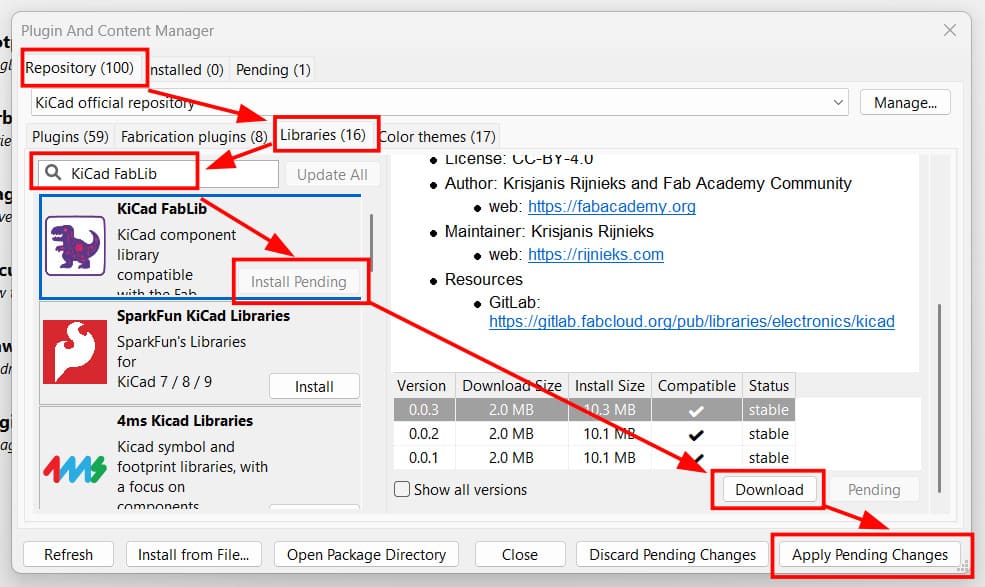
Task: Click Apply Pending Changes
Action: click(869, 555)
